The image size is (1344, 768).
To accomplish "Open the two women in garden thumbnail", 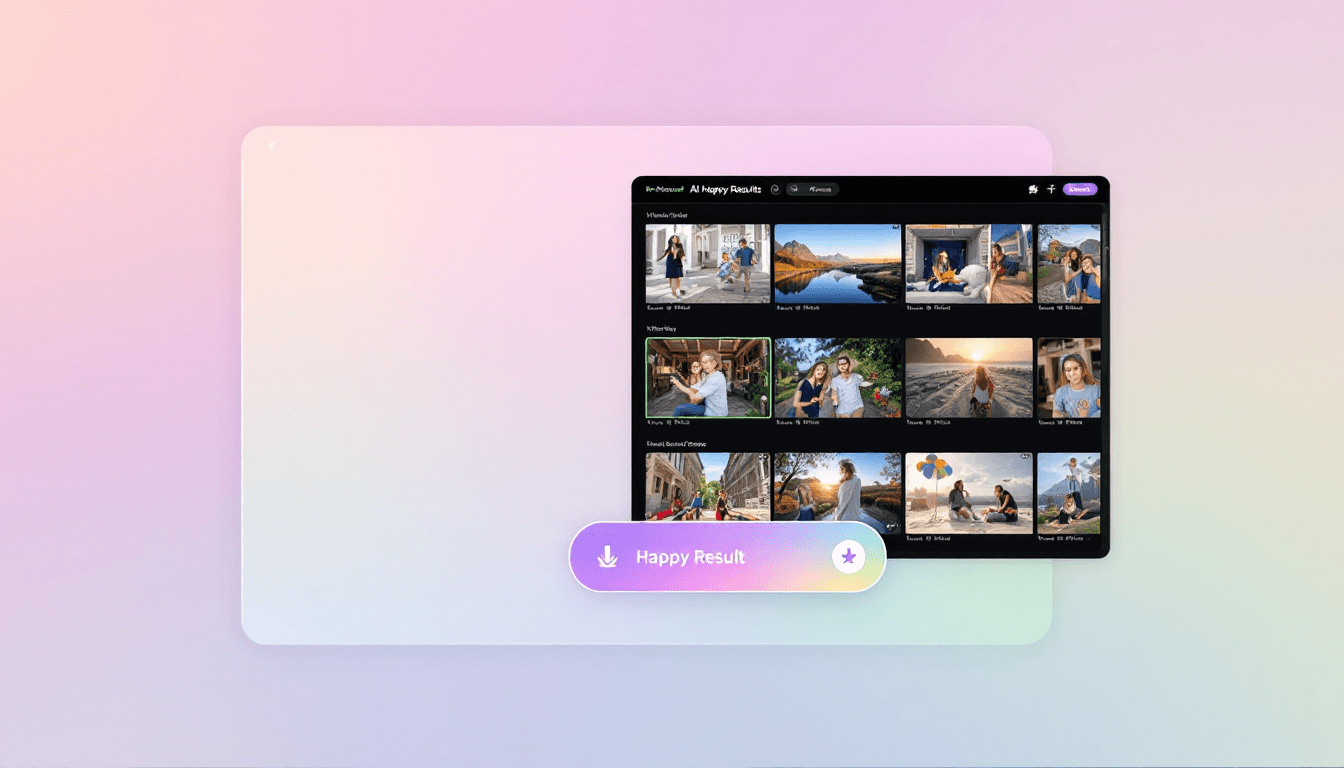I will [837, 377].
